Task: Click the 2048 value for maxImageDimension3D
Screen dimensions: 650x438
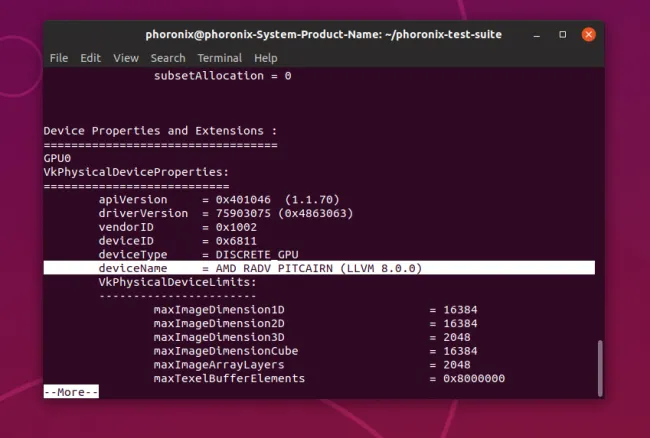Action: 457,337
